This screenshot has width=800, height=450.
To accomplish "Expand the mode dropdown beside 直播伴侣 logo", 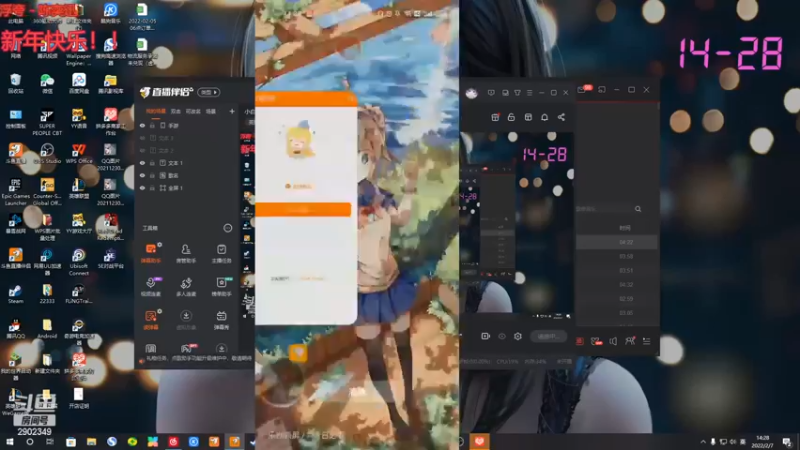I will point(209,92).
